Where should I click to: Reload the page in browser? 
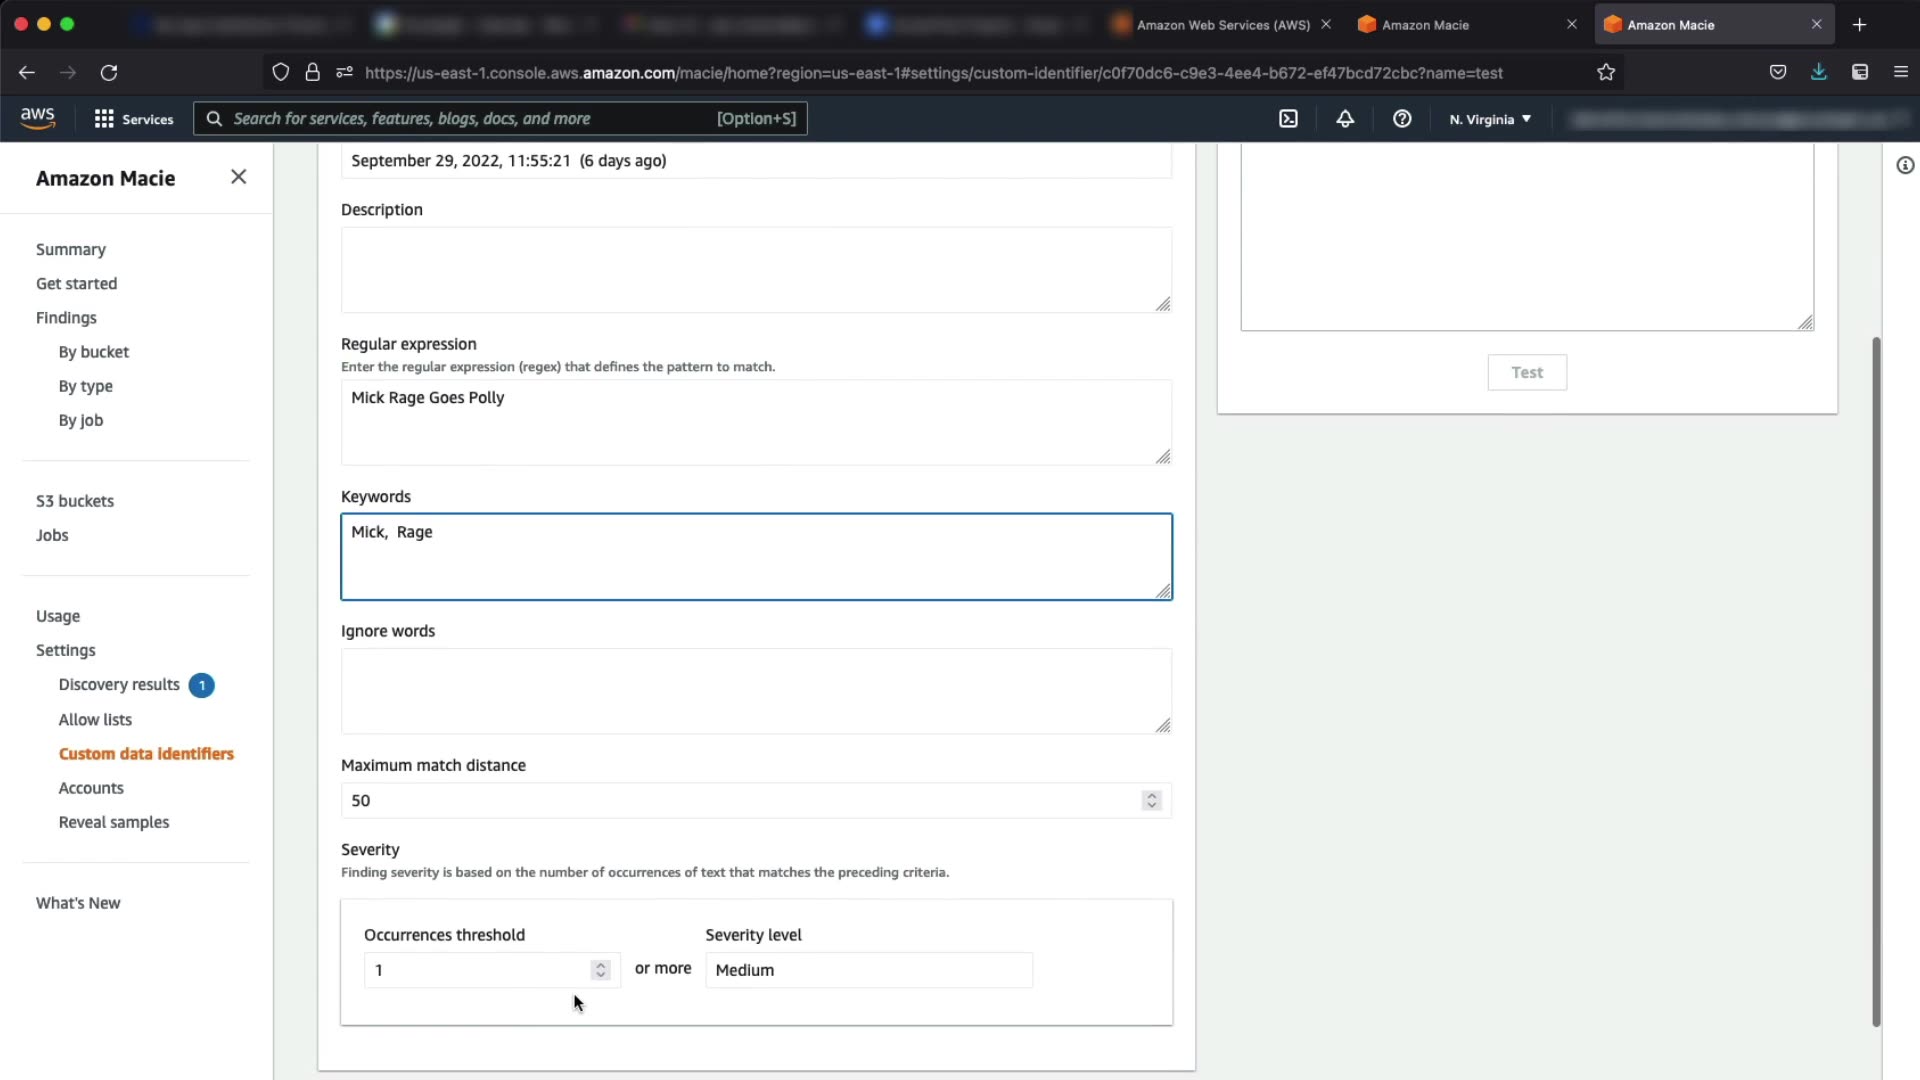109,72
